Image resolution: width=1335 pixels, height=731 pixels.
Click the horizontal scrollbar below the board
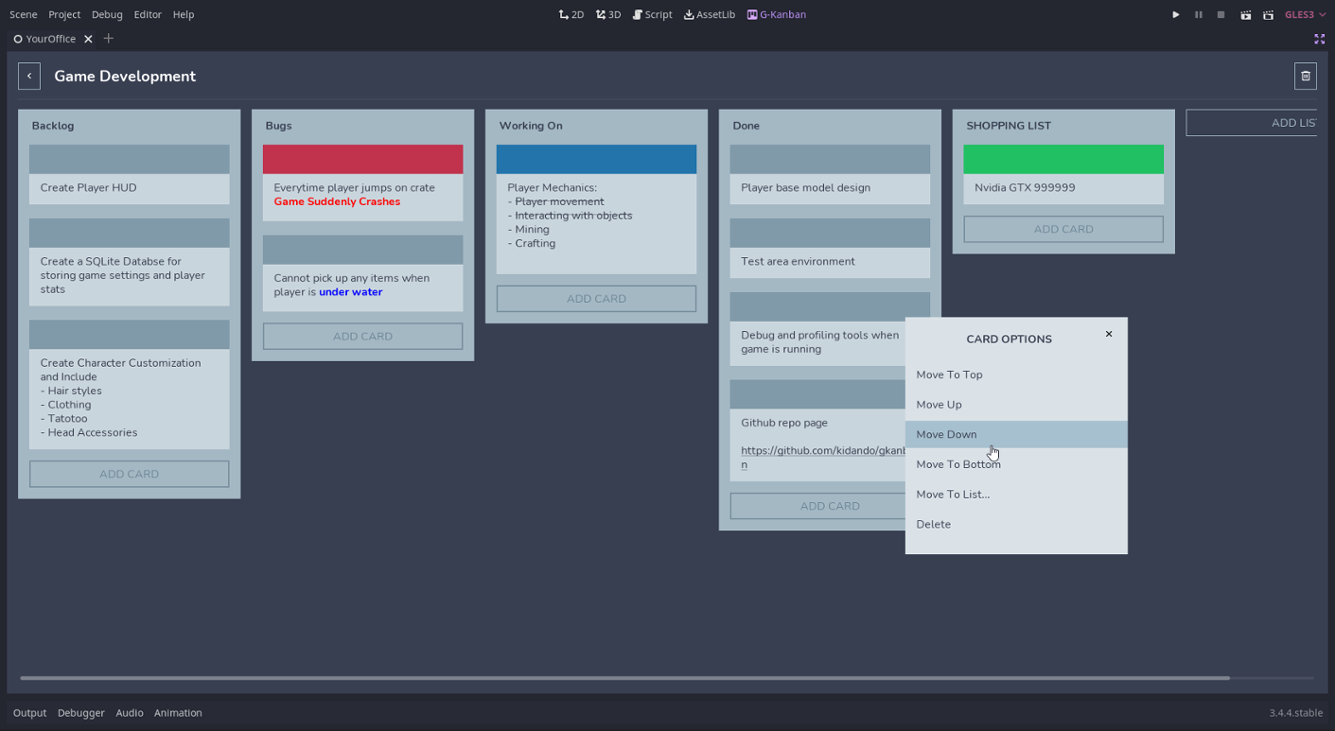[x=622, y=677]
